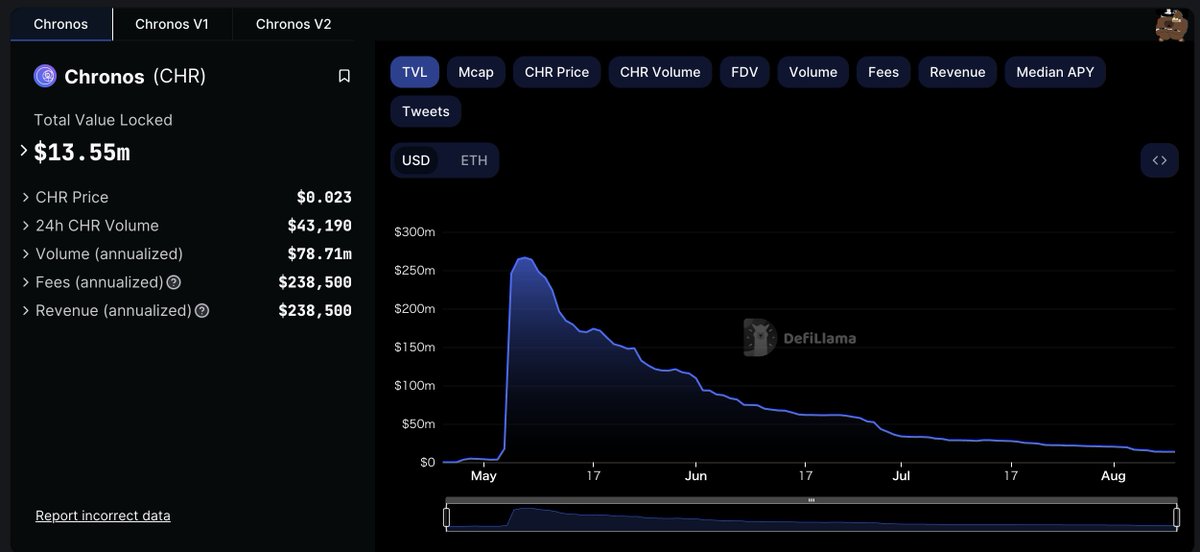The image size is (1200, 552).
Task: Click the TVL peak on chart line
Action: pyautogui.click(x=524, y=258)
